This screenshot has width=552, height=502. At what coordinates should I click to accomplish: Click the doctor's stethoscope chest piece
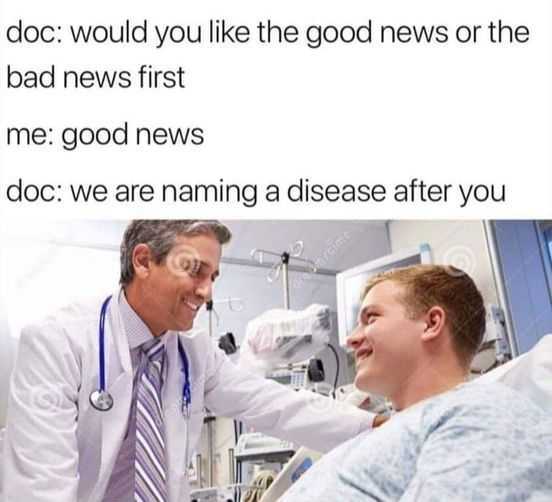101,400
